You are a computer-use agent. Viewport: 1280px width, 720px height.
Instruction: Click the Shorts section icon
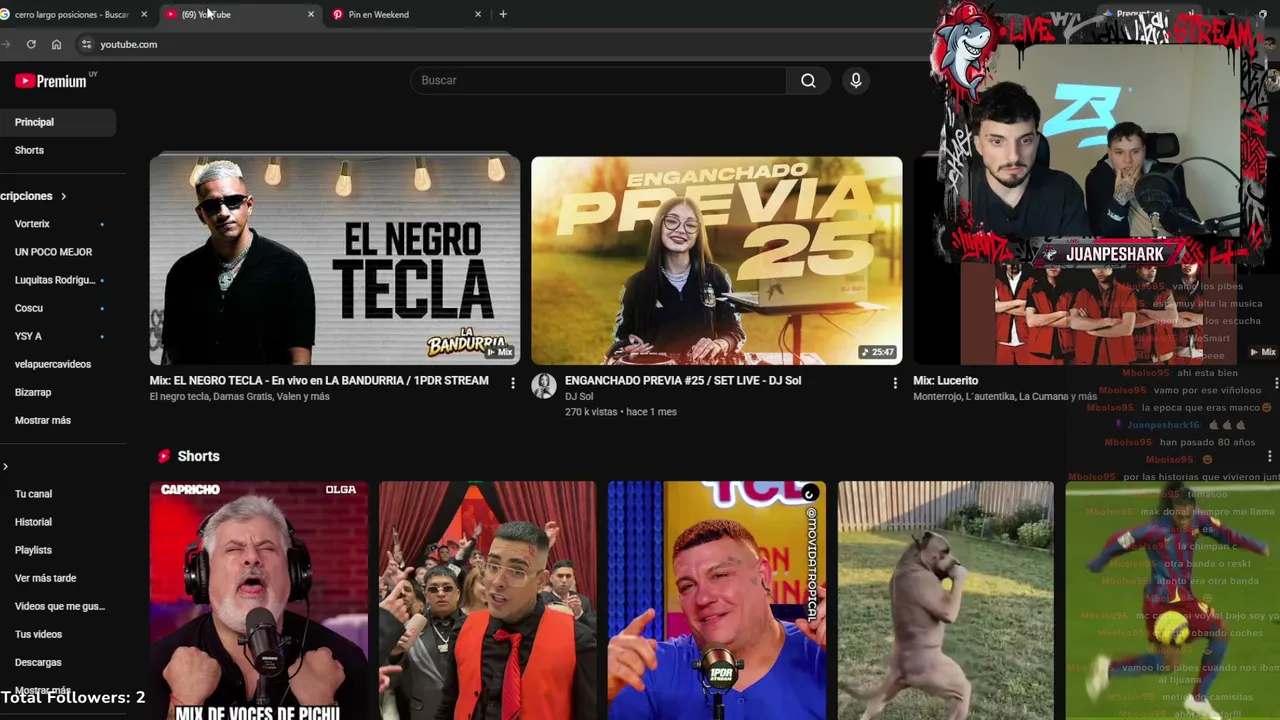coord(164,456)
